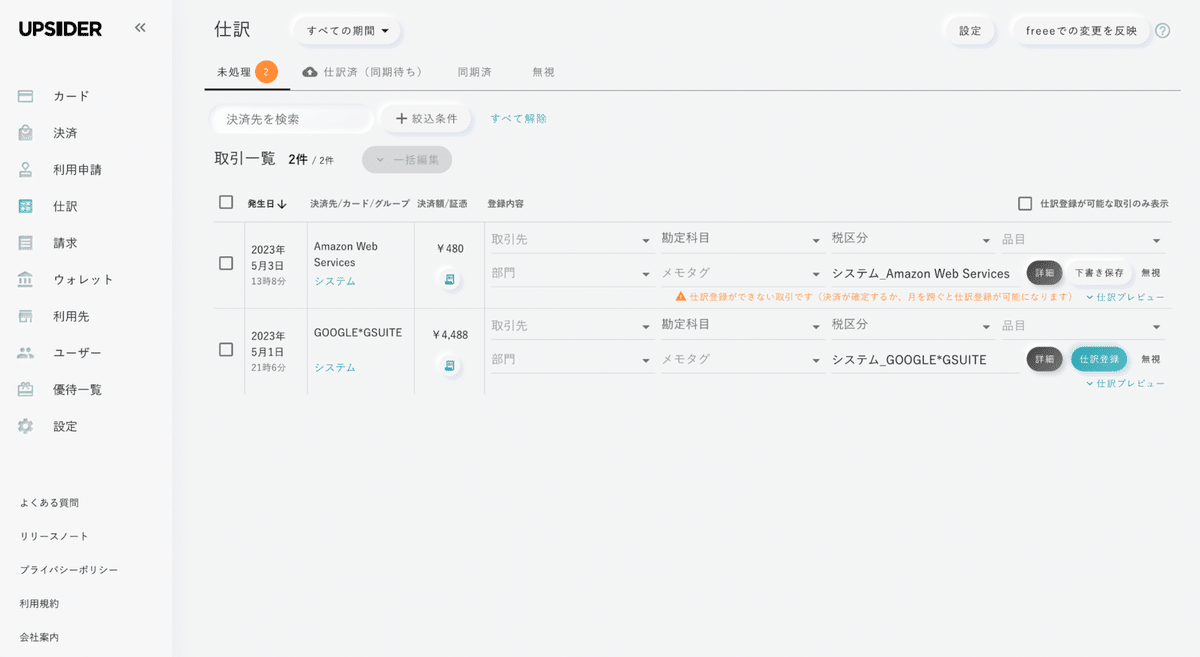Screen dimensions: 1200x657
Task: Check the select-all checkbox in the table header
Action: 226,202
